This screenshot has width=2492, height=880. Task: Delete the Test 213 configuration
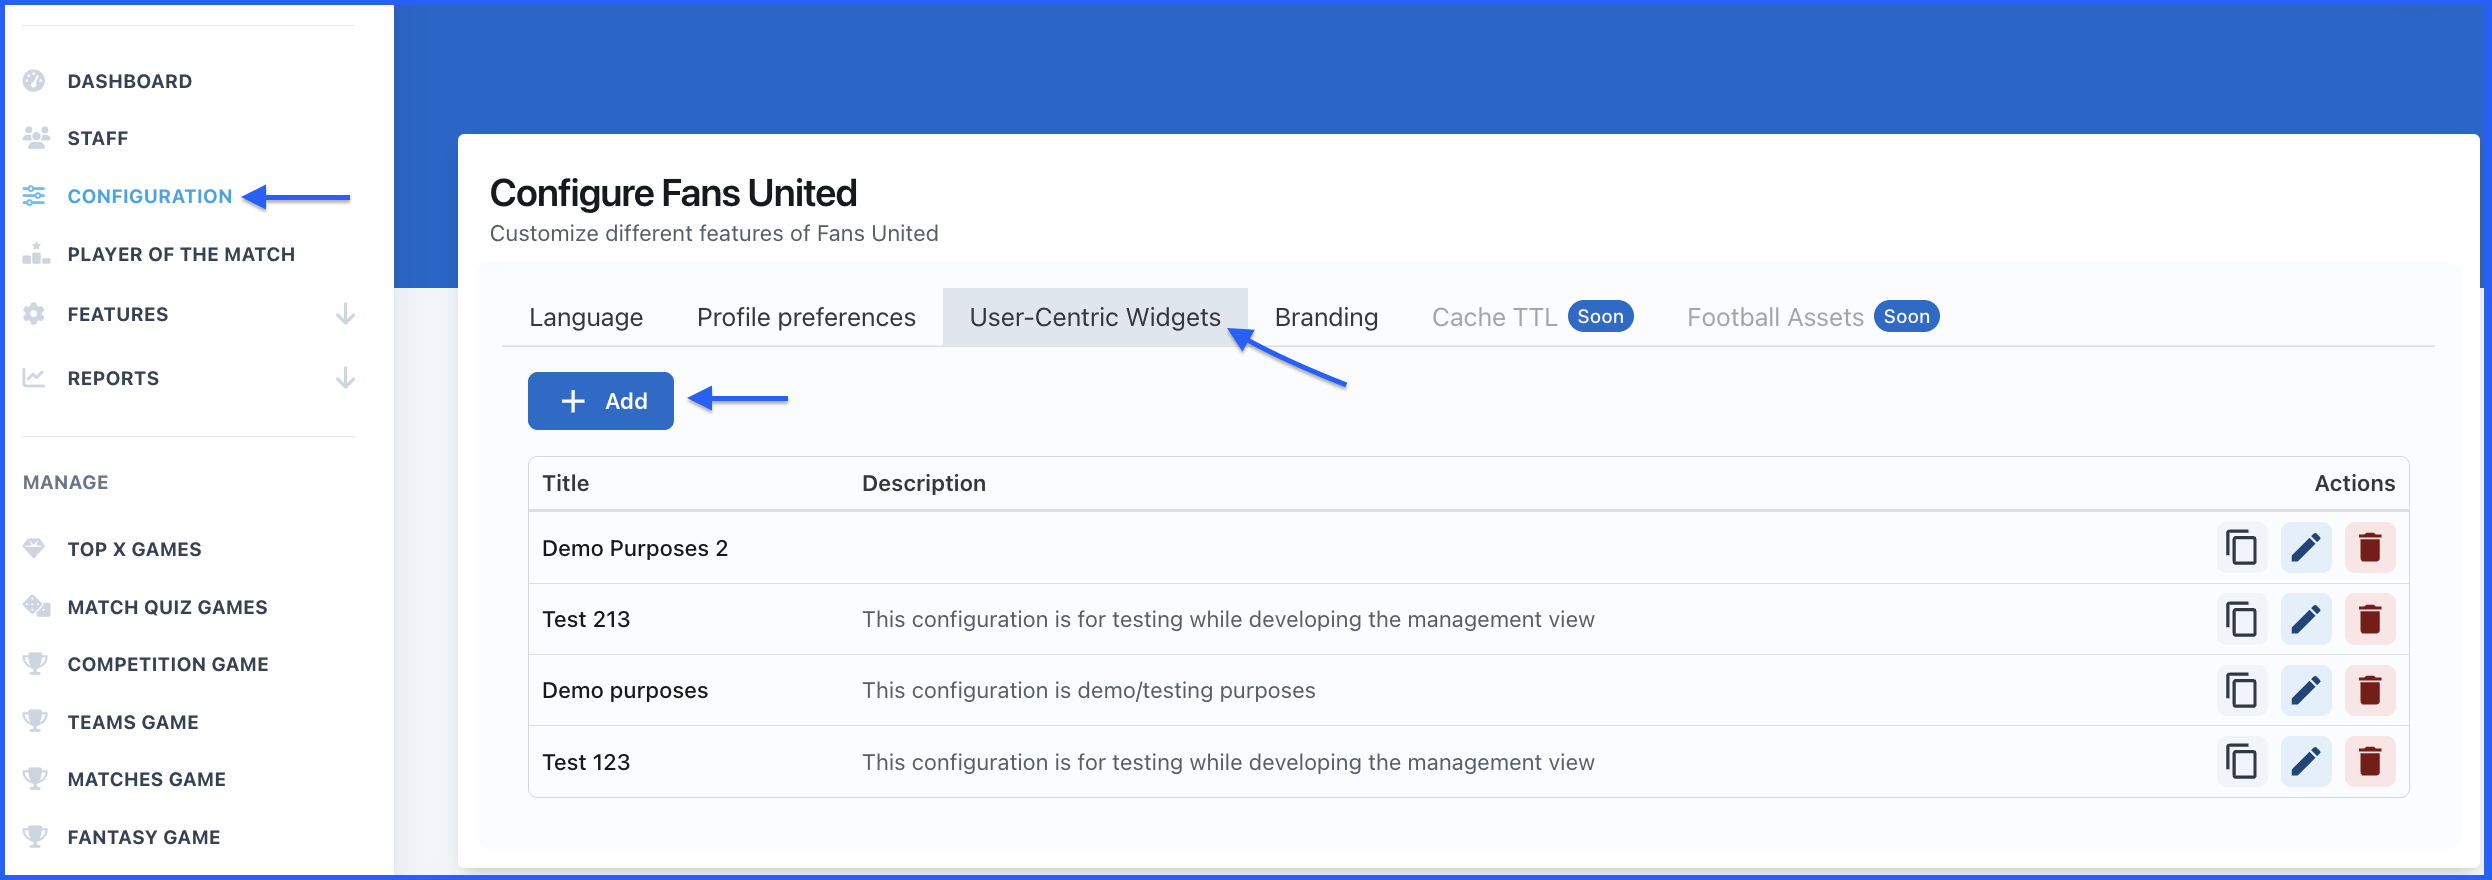tap(2369, 620)
